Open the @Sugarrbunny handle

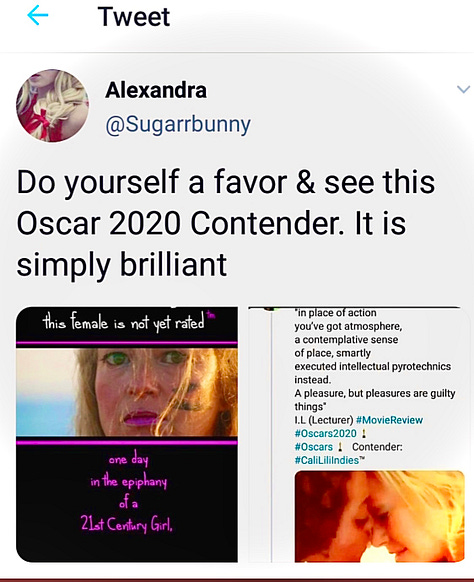178,124
